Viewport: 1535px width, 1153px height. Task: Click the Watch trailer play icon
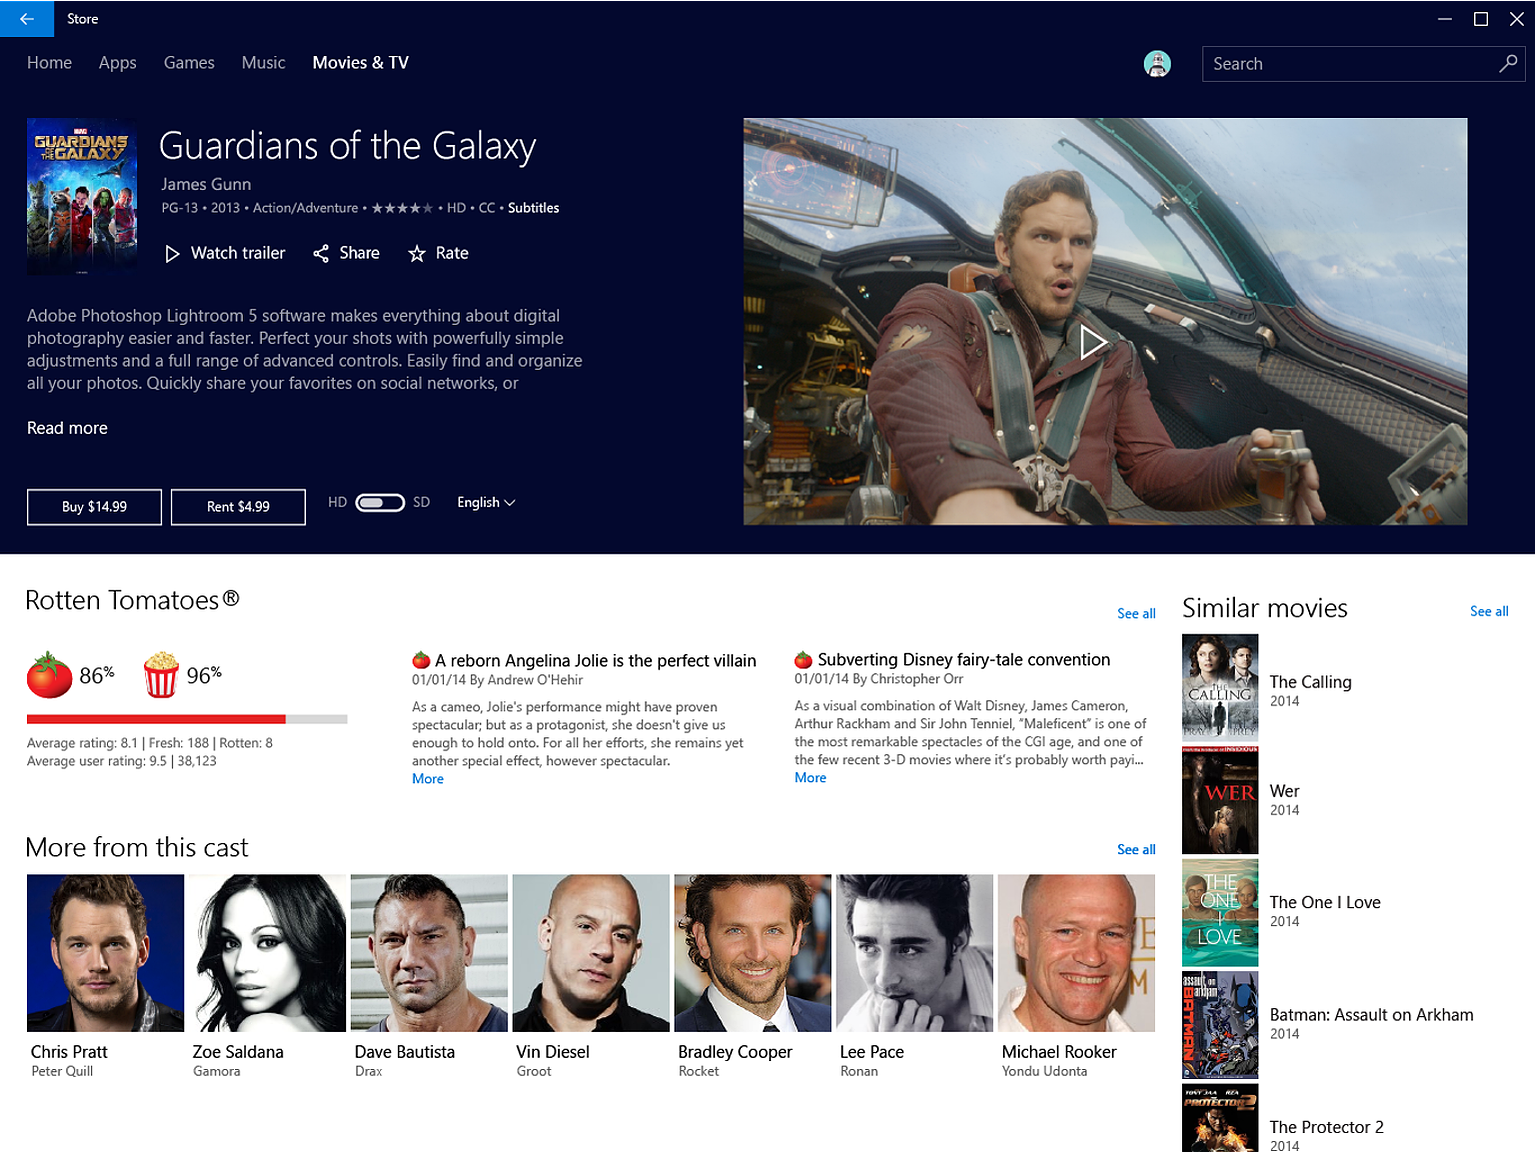click(172, 254)
